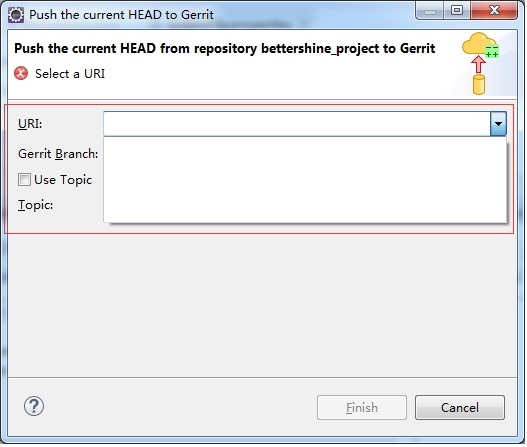
Task: Cancel the push to Gerrit dialog
Action: coord(460,408)
